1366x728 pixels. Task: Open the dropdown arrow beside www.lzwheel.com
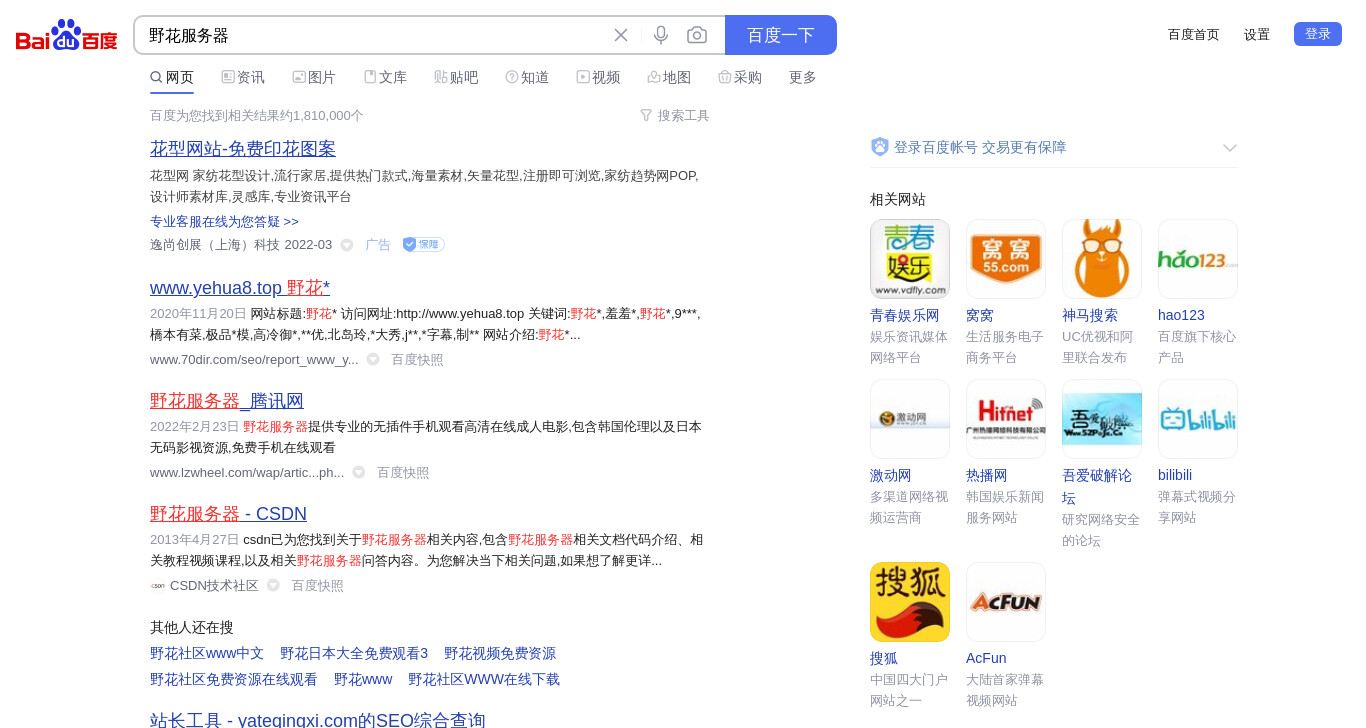tap(359, 472)
